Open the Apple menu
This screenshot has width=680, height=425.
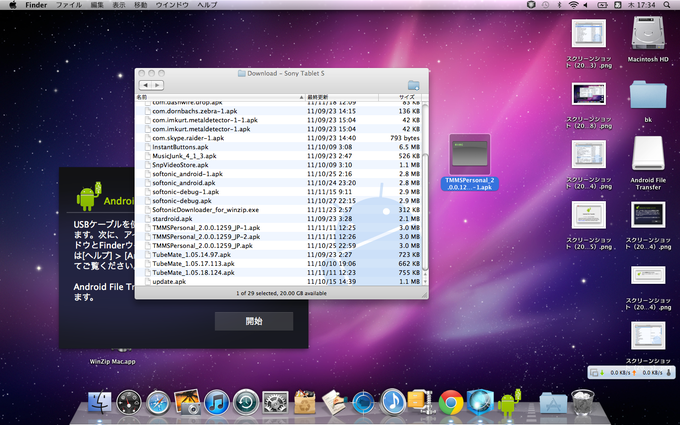point(13,5)
